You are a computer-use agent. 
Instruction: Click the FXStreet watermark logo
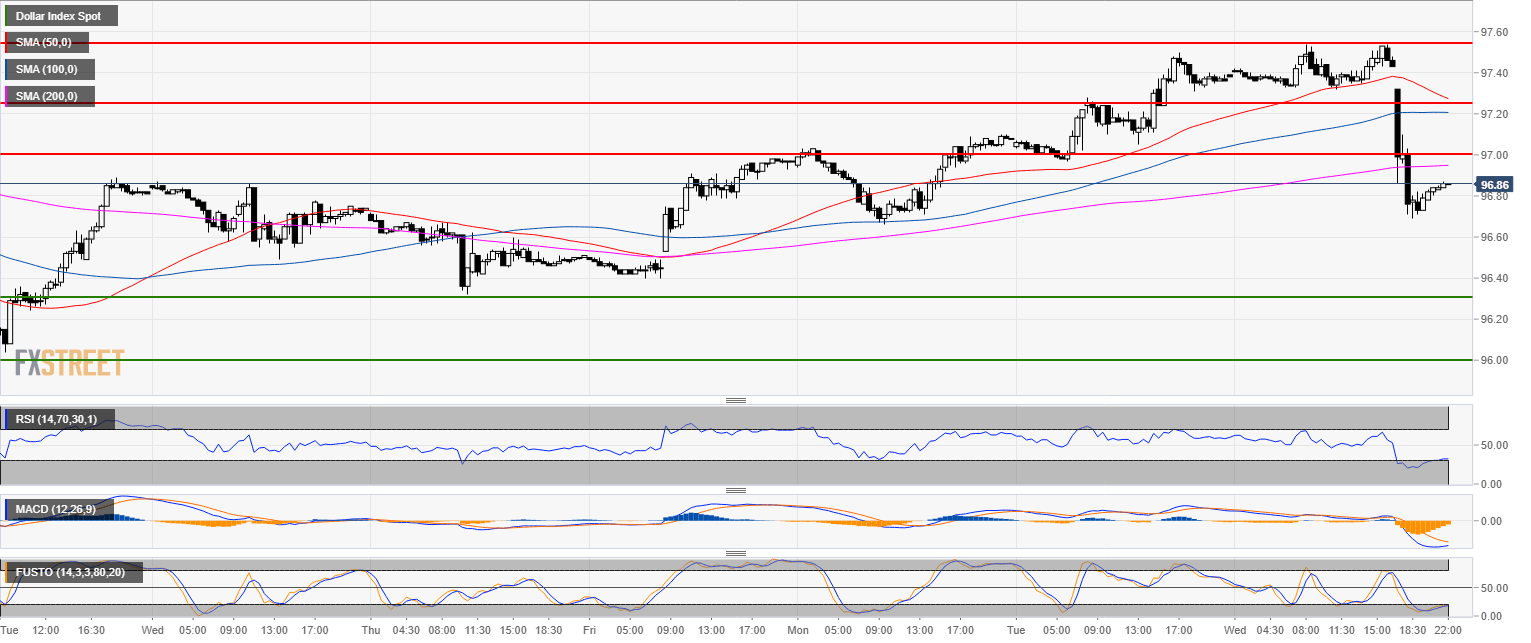[70, 362]
